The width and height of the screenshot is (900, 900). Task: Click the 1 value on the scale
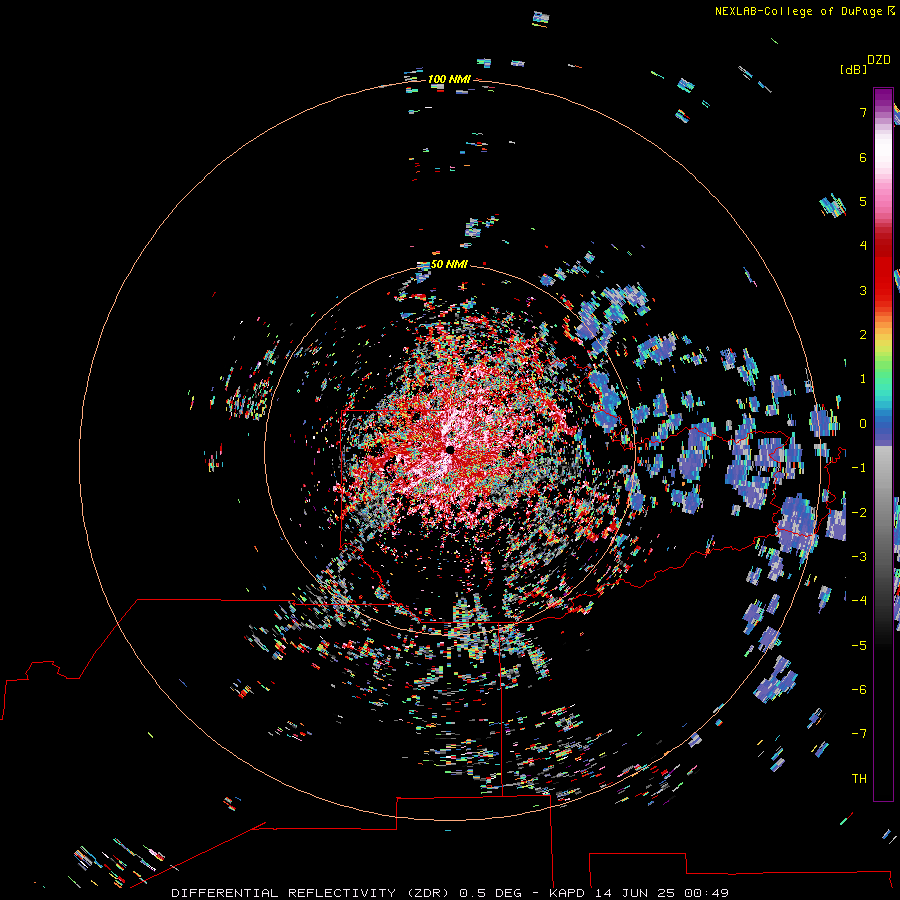pos(863,379)
